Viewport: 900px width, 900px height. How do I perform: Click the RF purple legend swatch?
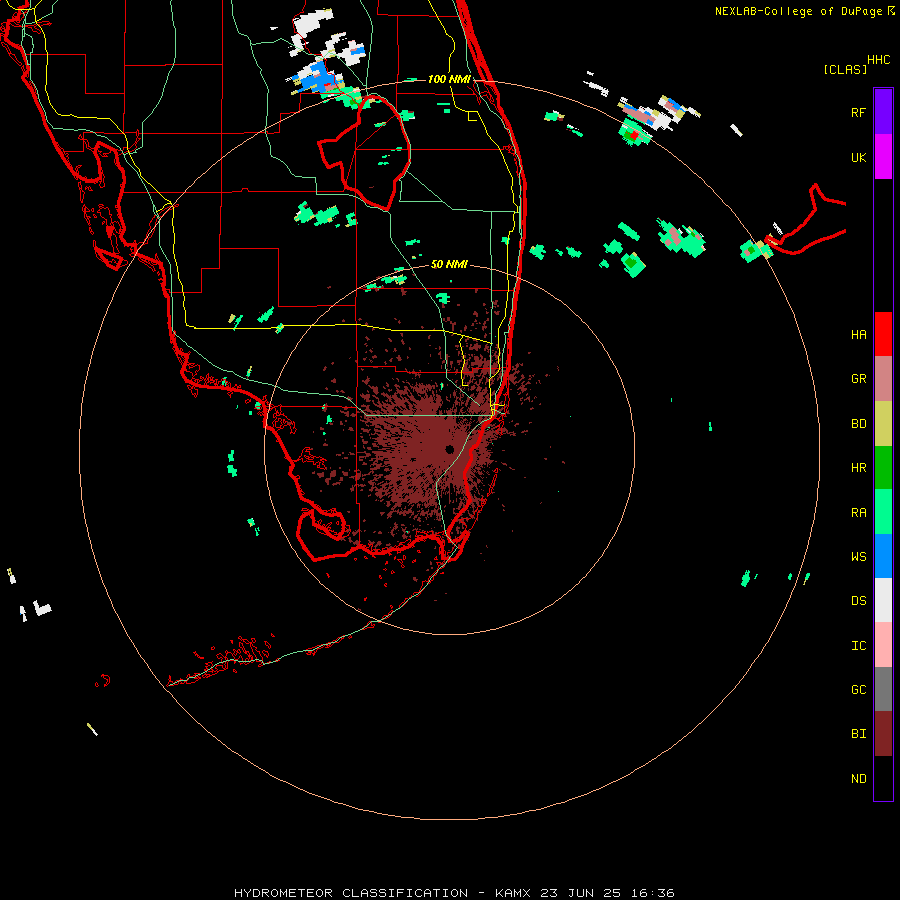[x=883, y=112]
